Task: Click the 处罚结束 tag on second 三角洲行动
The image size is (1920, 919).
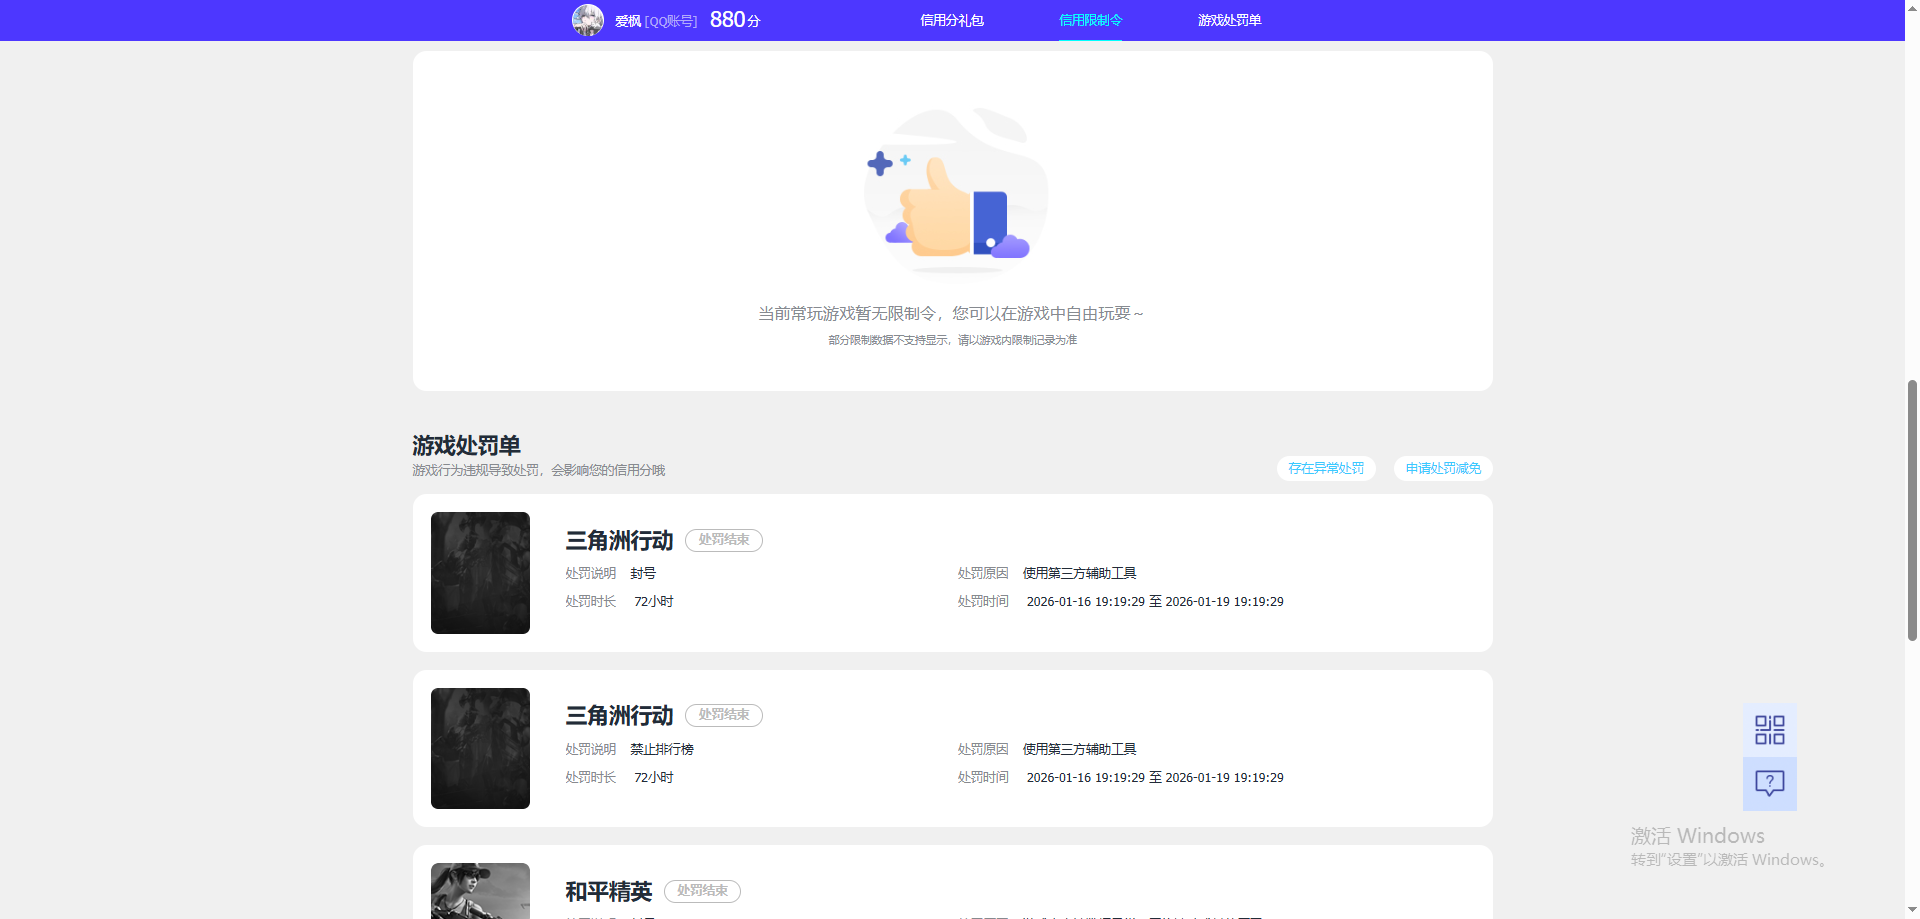Action: click(723, 715)
